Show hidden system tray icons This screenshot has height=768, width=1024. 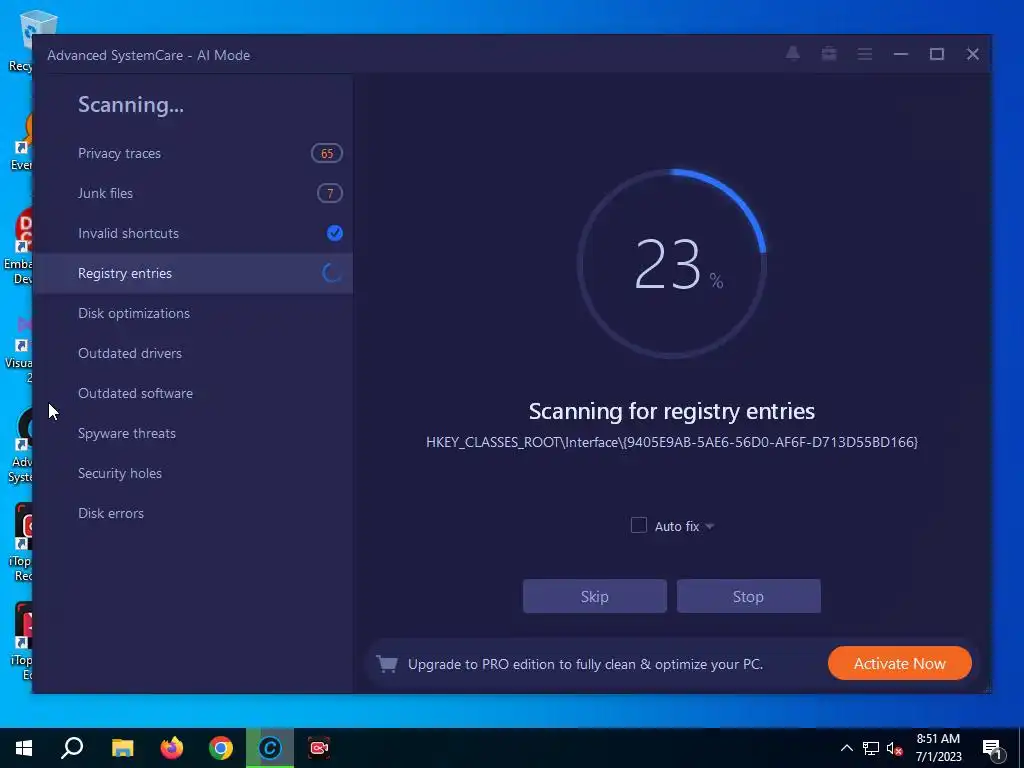pyautogui.click(x=846, y=748)
